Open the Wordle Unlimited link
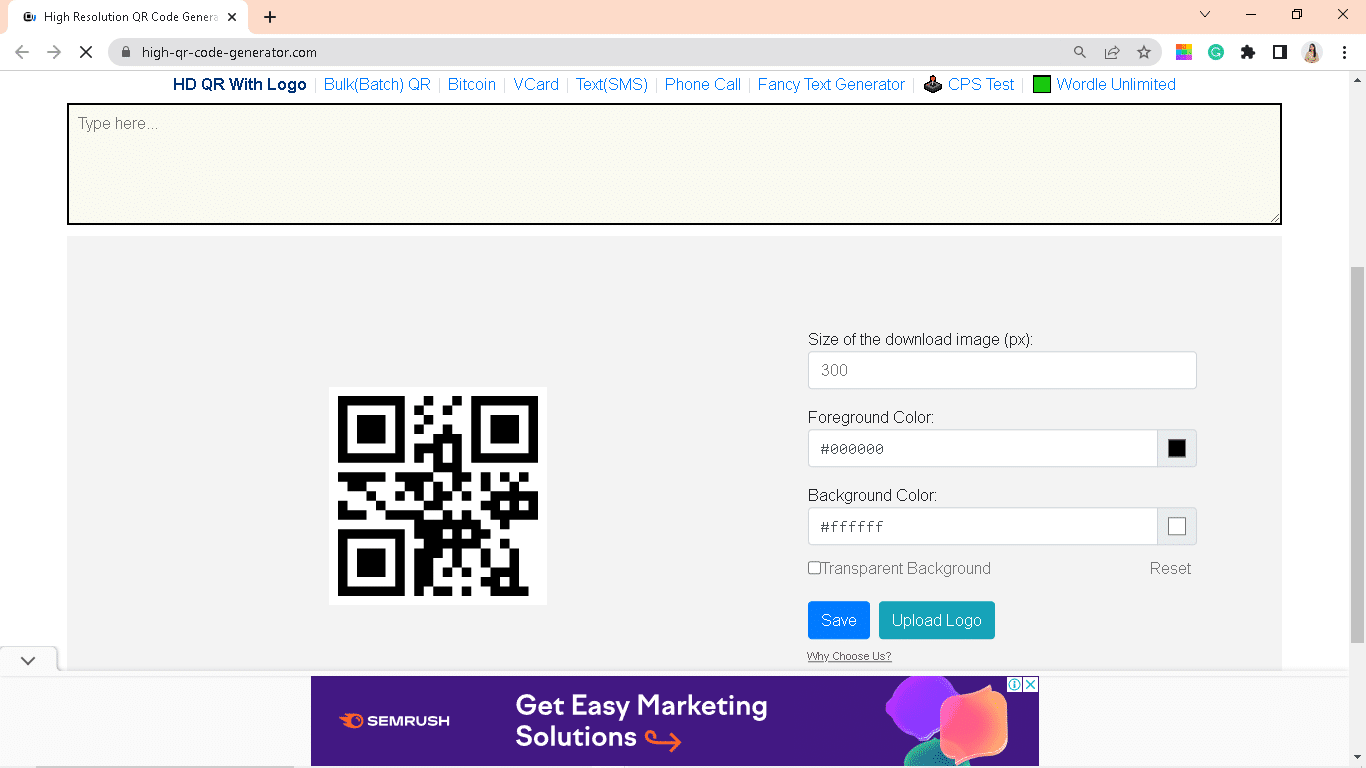Screen dimensions: 1366x768 click(1116, 84)
